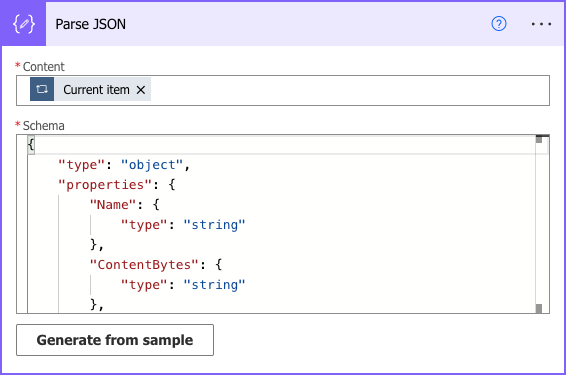Click the "type" key under Name
Image resolution: width=566 pixels, height=375 pixels.
click(x=144, y=225)
